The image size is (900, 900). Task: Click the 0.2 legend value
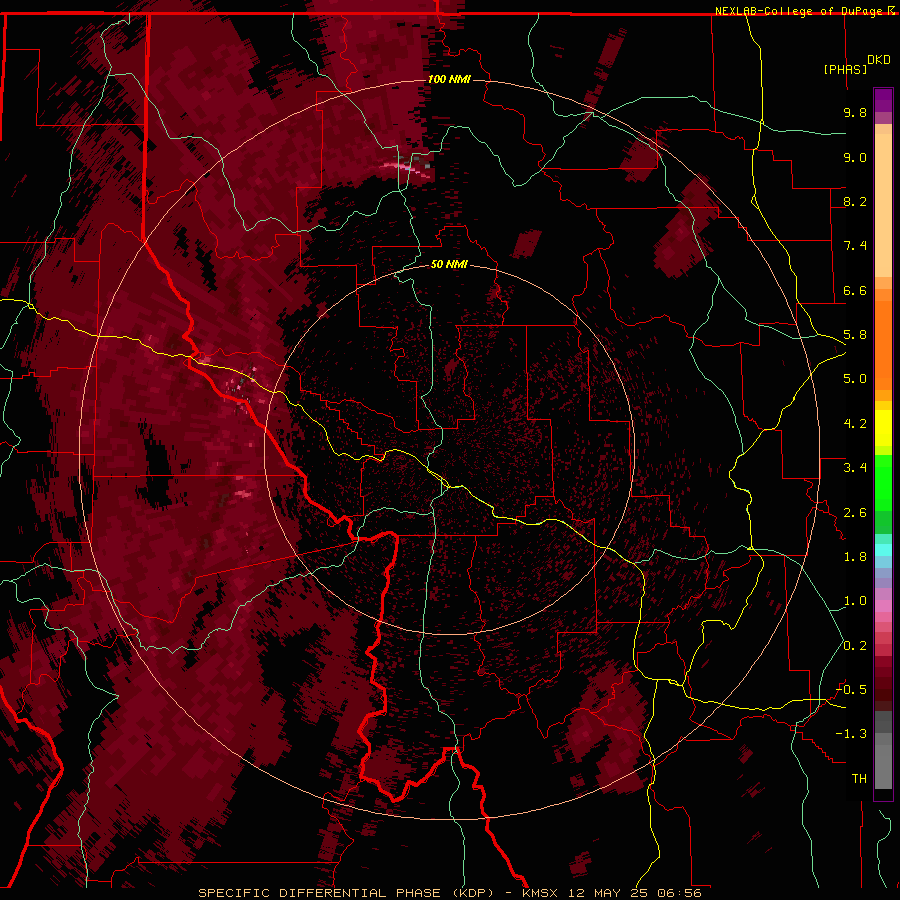[x=855, y=646]
